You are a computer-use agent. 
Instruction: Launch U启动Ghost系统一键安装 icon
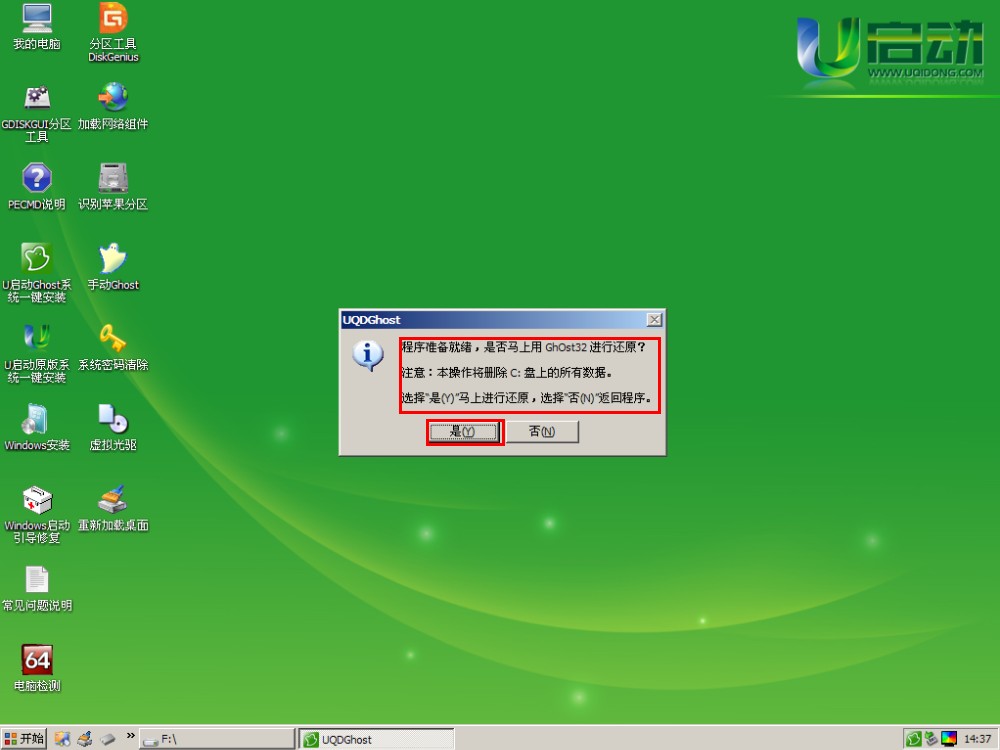tap(36, 273)
